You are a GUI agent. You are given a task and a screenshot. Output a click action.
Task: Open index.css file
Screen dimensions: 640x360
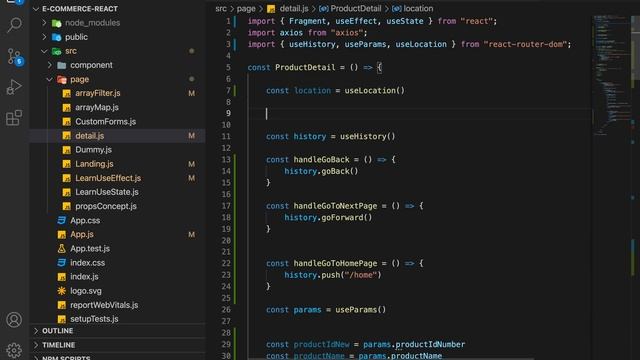87,263
